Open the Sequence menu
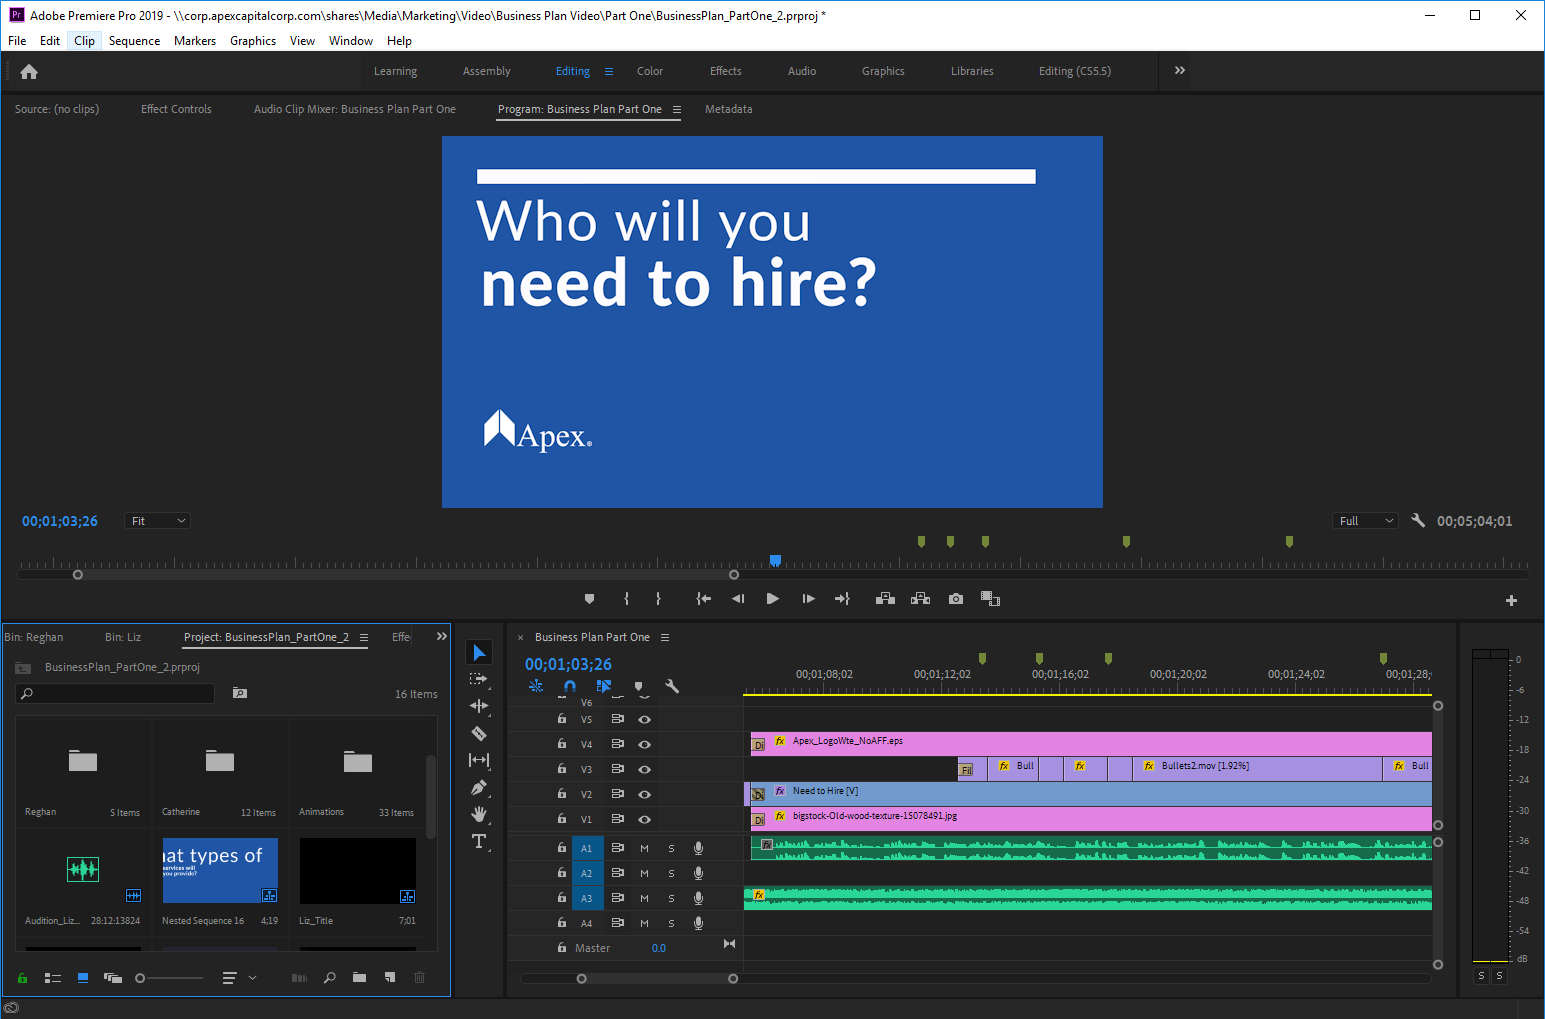The height and width of the screenshot is (1019, 1545). [x=134, y=41]
